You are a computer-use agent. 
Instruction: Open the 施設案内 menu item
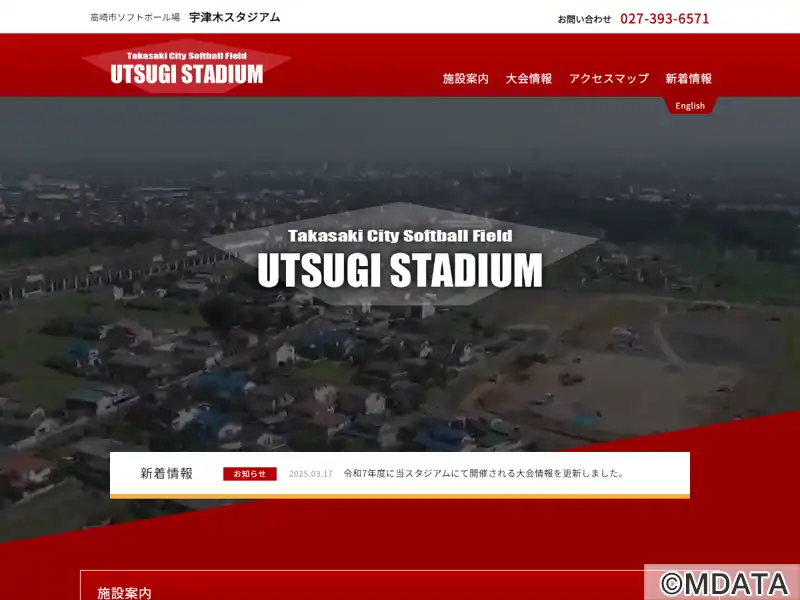tap(465, 79)
